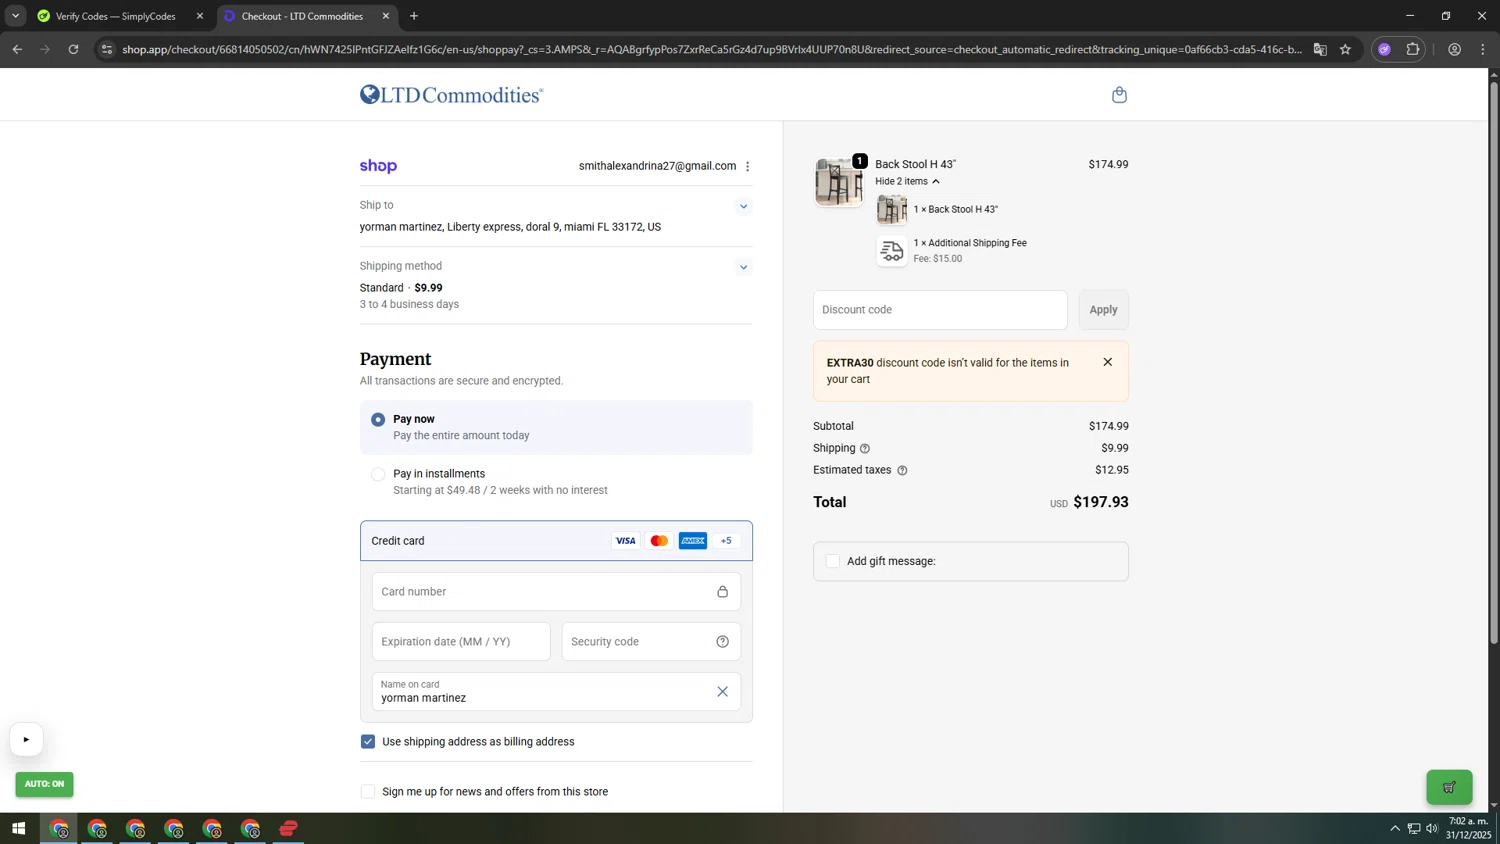The image size is (1500, 844).
Task: Switch to Verify Codes SimplyCodes tab
Action: [x=115, y=16]
